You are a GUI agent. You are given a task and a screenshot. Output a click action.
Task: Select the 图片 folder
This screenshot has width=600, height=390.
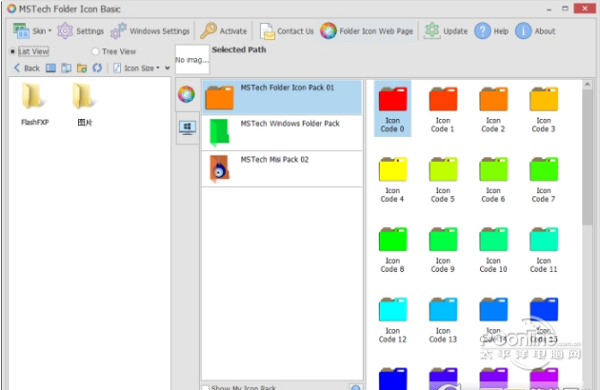tap(85, 104)
